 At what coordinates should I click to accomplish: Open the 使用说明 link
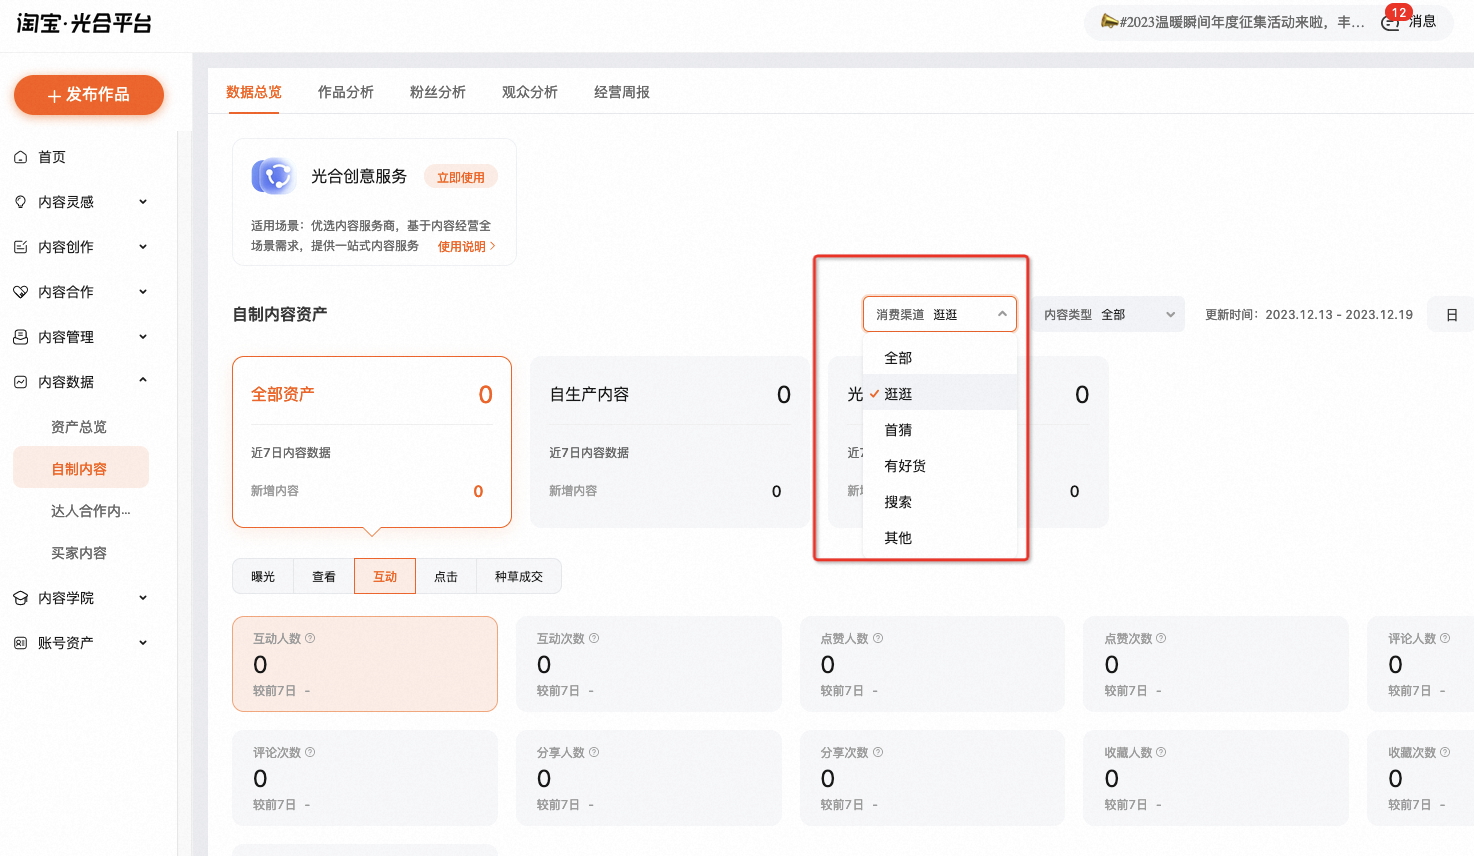pyautogui.click(x=466, y=246)
